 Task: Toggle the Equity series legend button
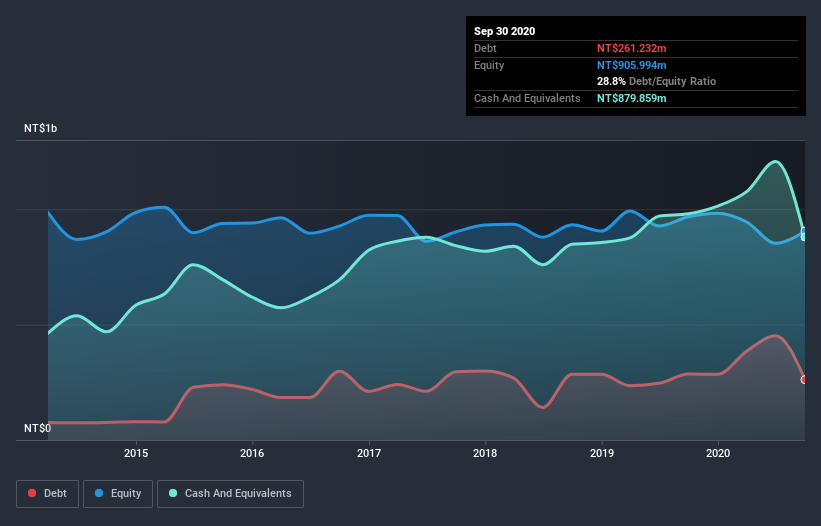118,494
